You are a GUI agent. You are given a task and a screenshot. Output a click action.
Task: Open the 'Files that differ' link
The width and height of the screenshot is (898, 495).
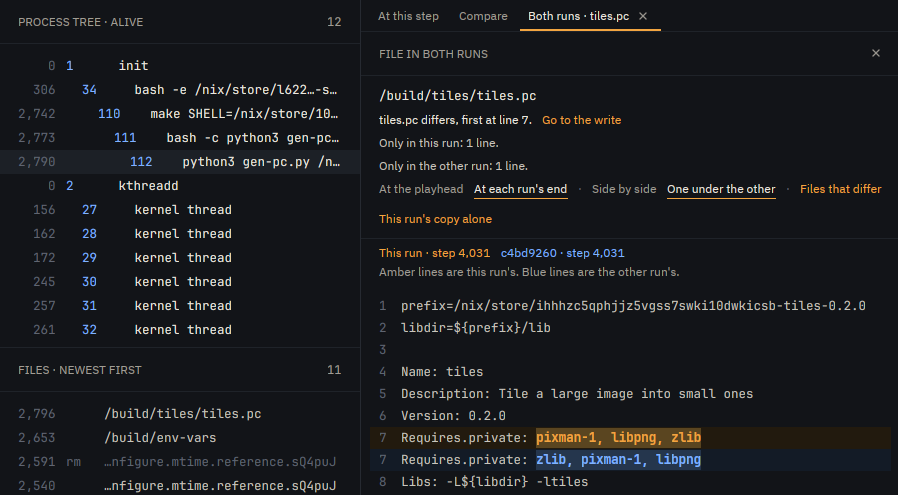click(840, 189)
